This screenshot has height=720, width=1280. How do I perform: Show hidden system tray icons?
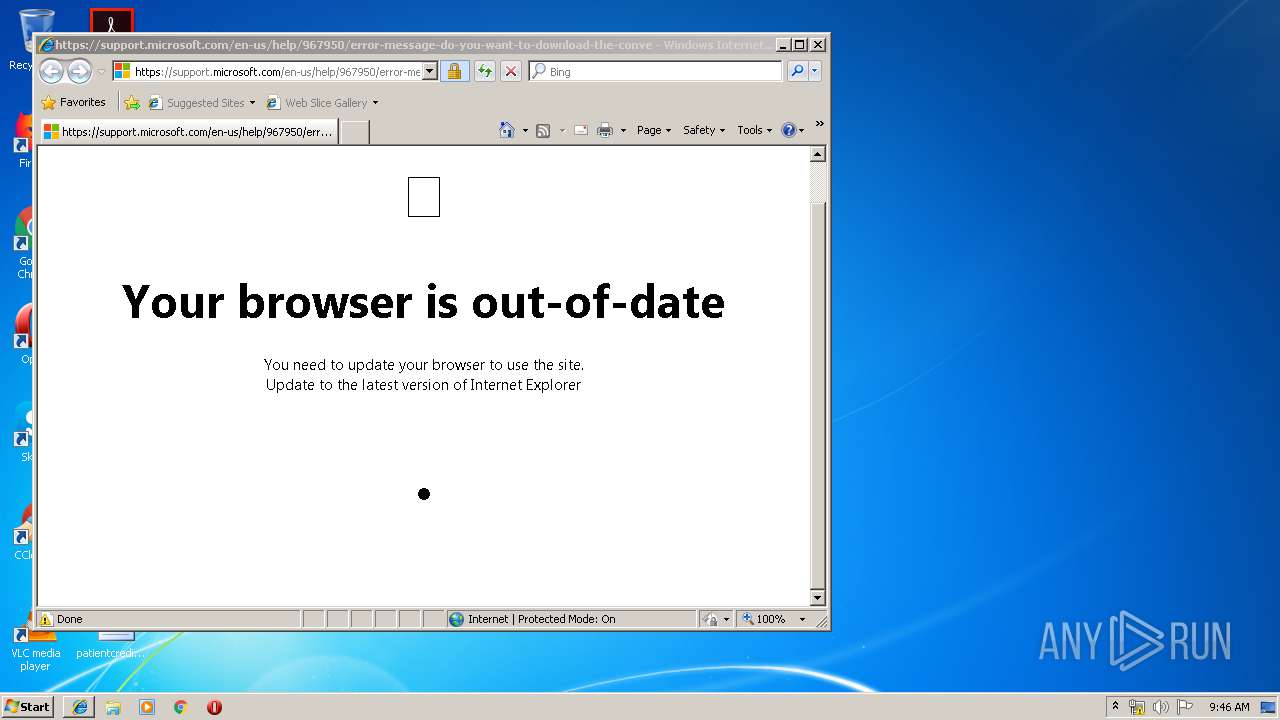pos(1115,706)
